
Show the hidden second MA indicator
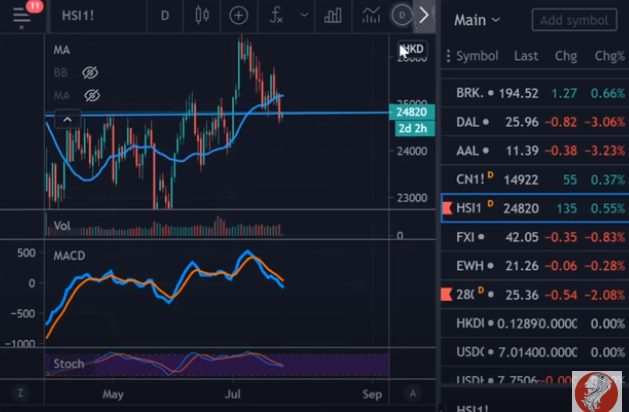click(x=92, y=95)
